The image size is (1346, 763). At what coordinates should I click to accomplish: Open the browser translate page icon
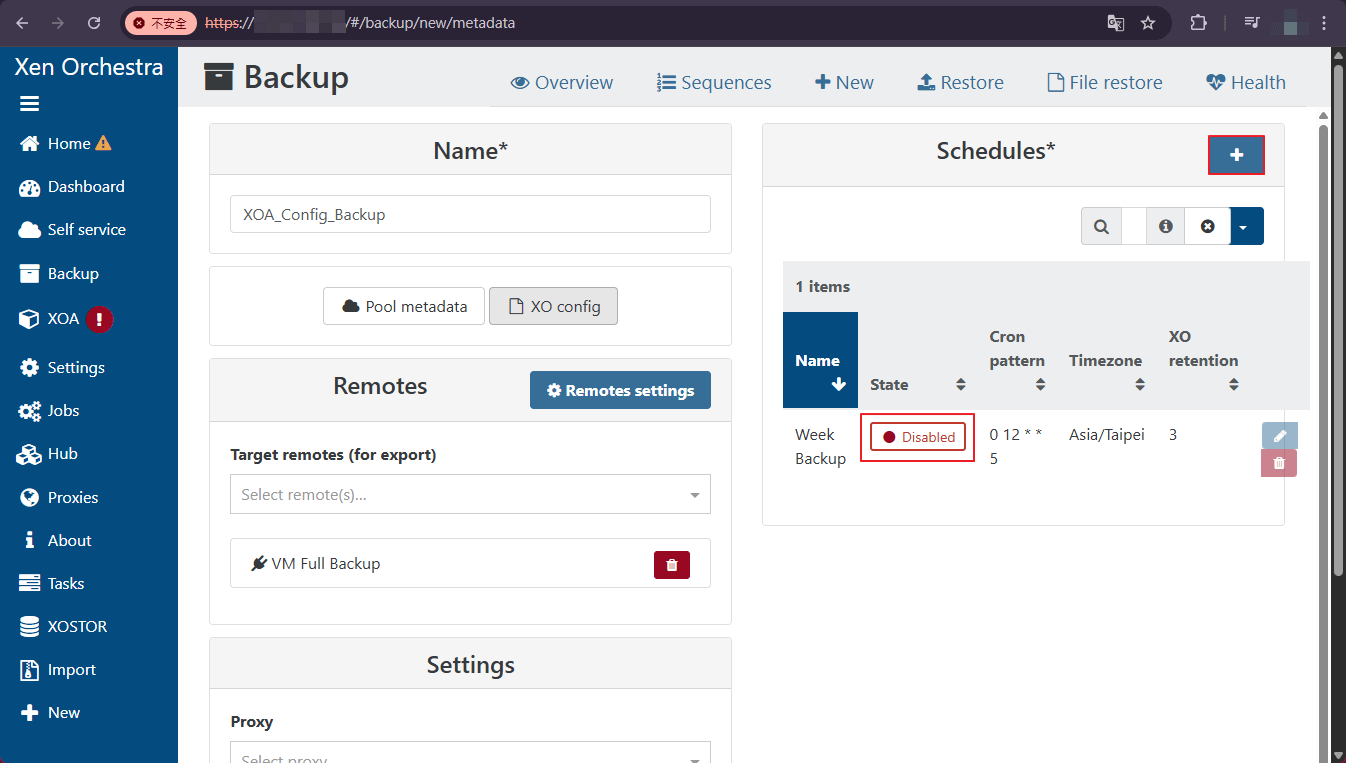tap(1116, 23)
